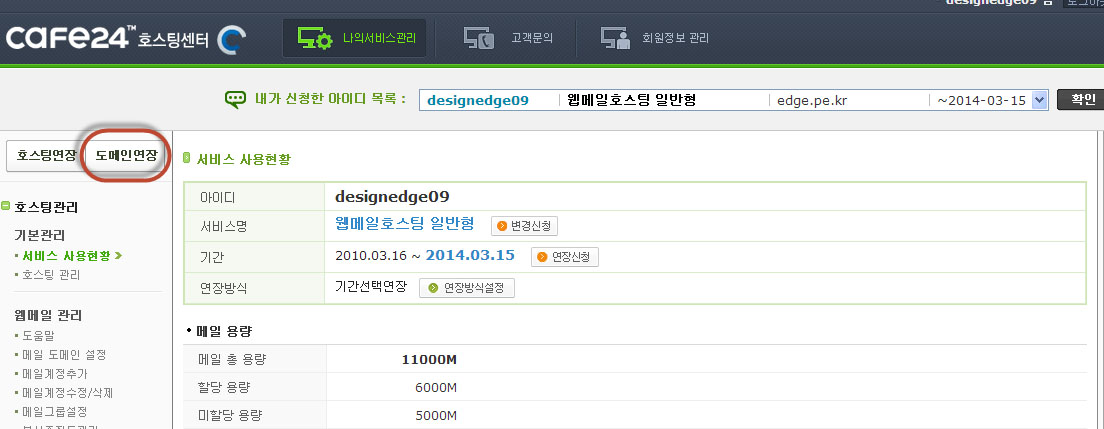The width and height of the screenshot is (1104, 429).
Task: Click the 호스팅연장 button
Action: tap(46, 156)
